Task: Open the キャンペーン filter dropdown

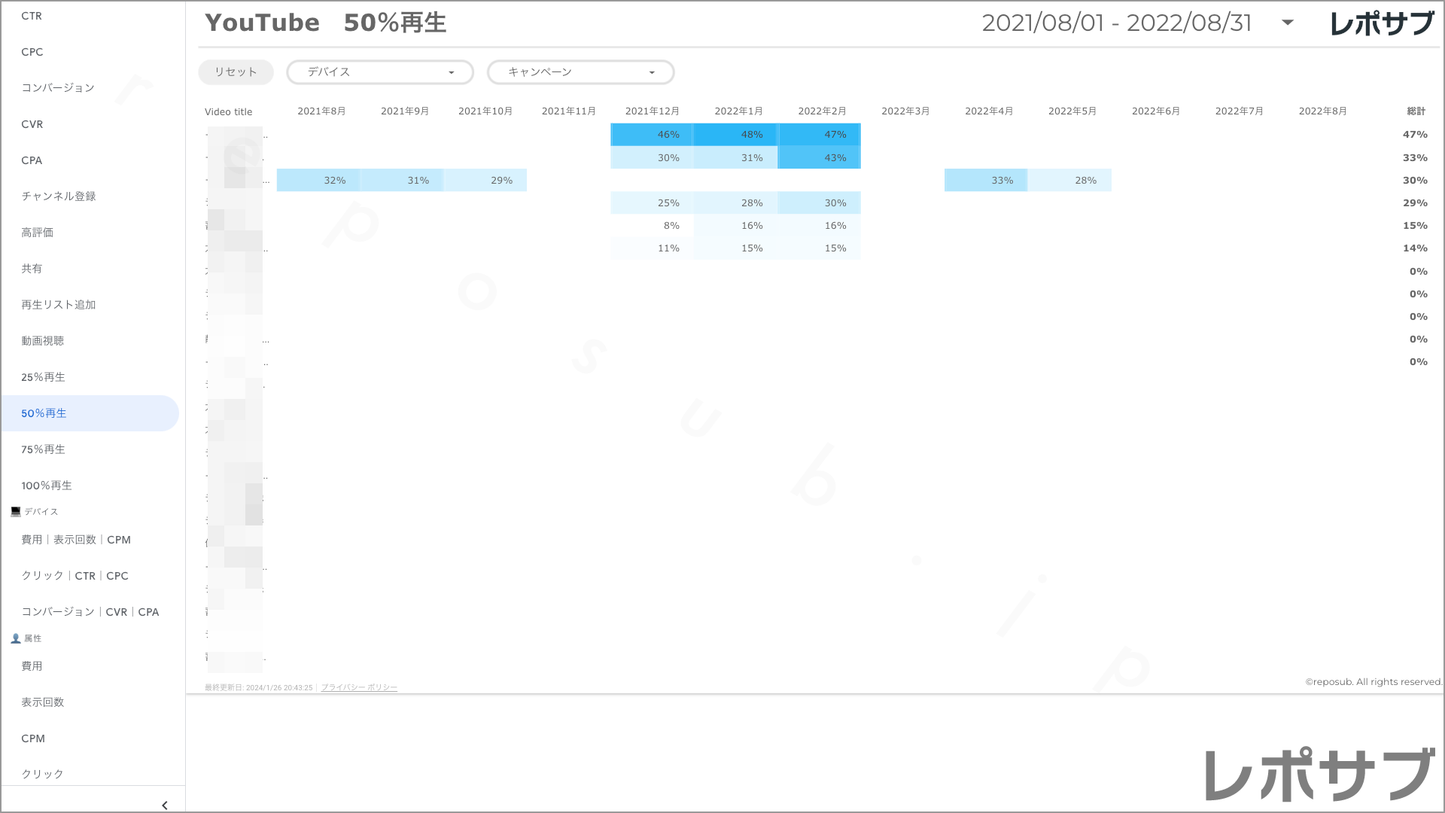Action: [580, 72]
